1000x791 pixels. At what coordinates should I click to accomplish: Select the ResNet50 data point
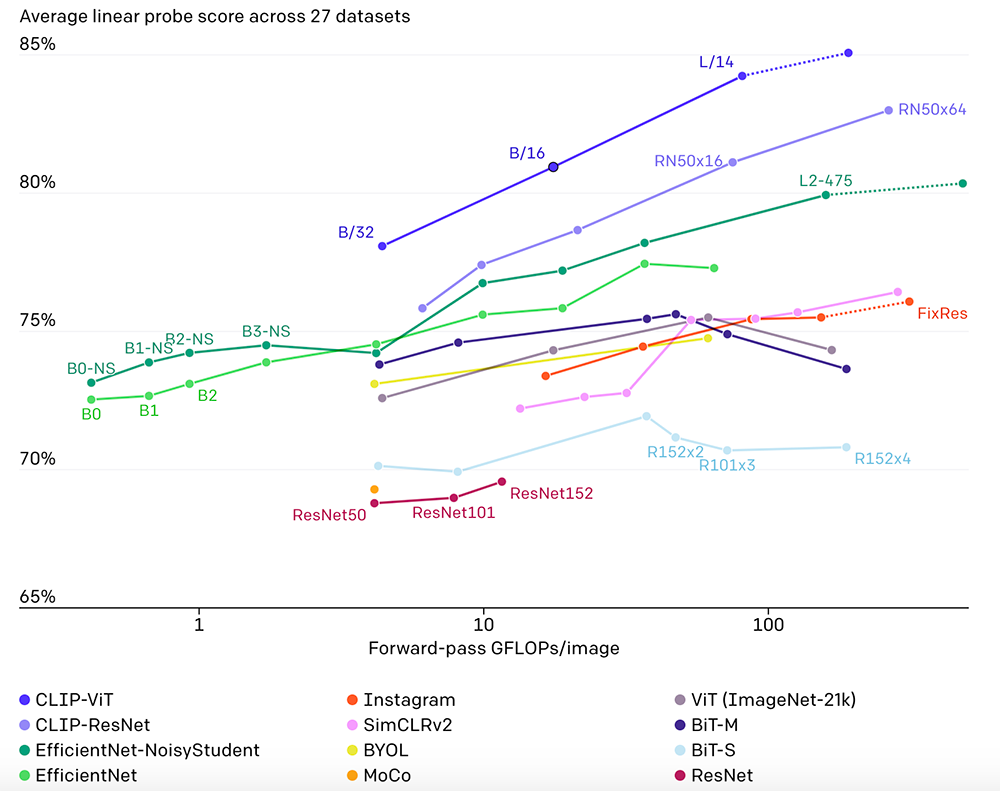click(x=374, y=503)
